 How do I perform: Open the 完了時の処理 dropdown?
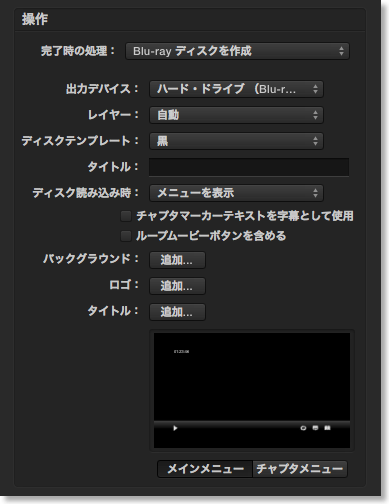click(x=237, y=51)
